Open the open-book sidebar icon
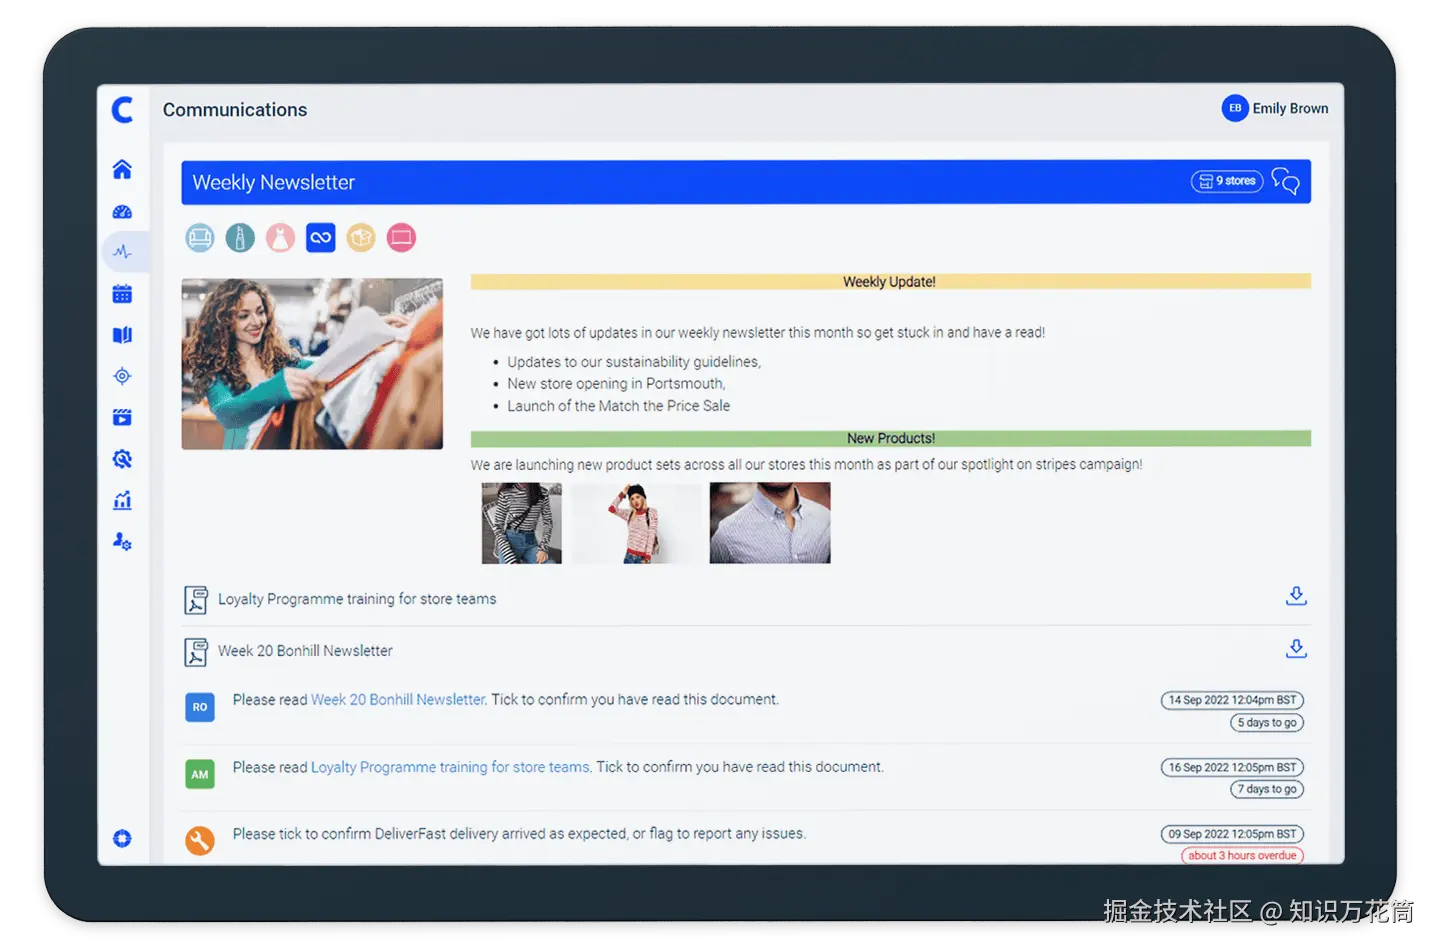Screen dimensions: 1440x951 coord(122,335)
